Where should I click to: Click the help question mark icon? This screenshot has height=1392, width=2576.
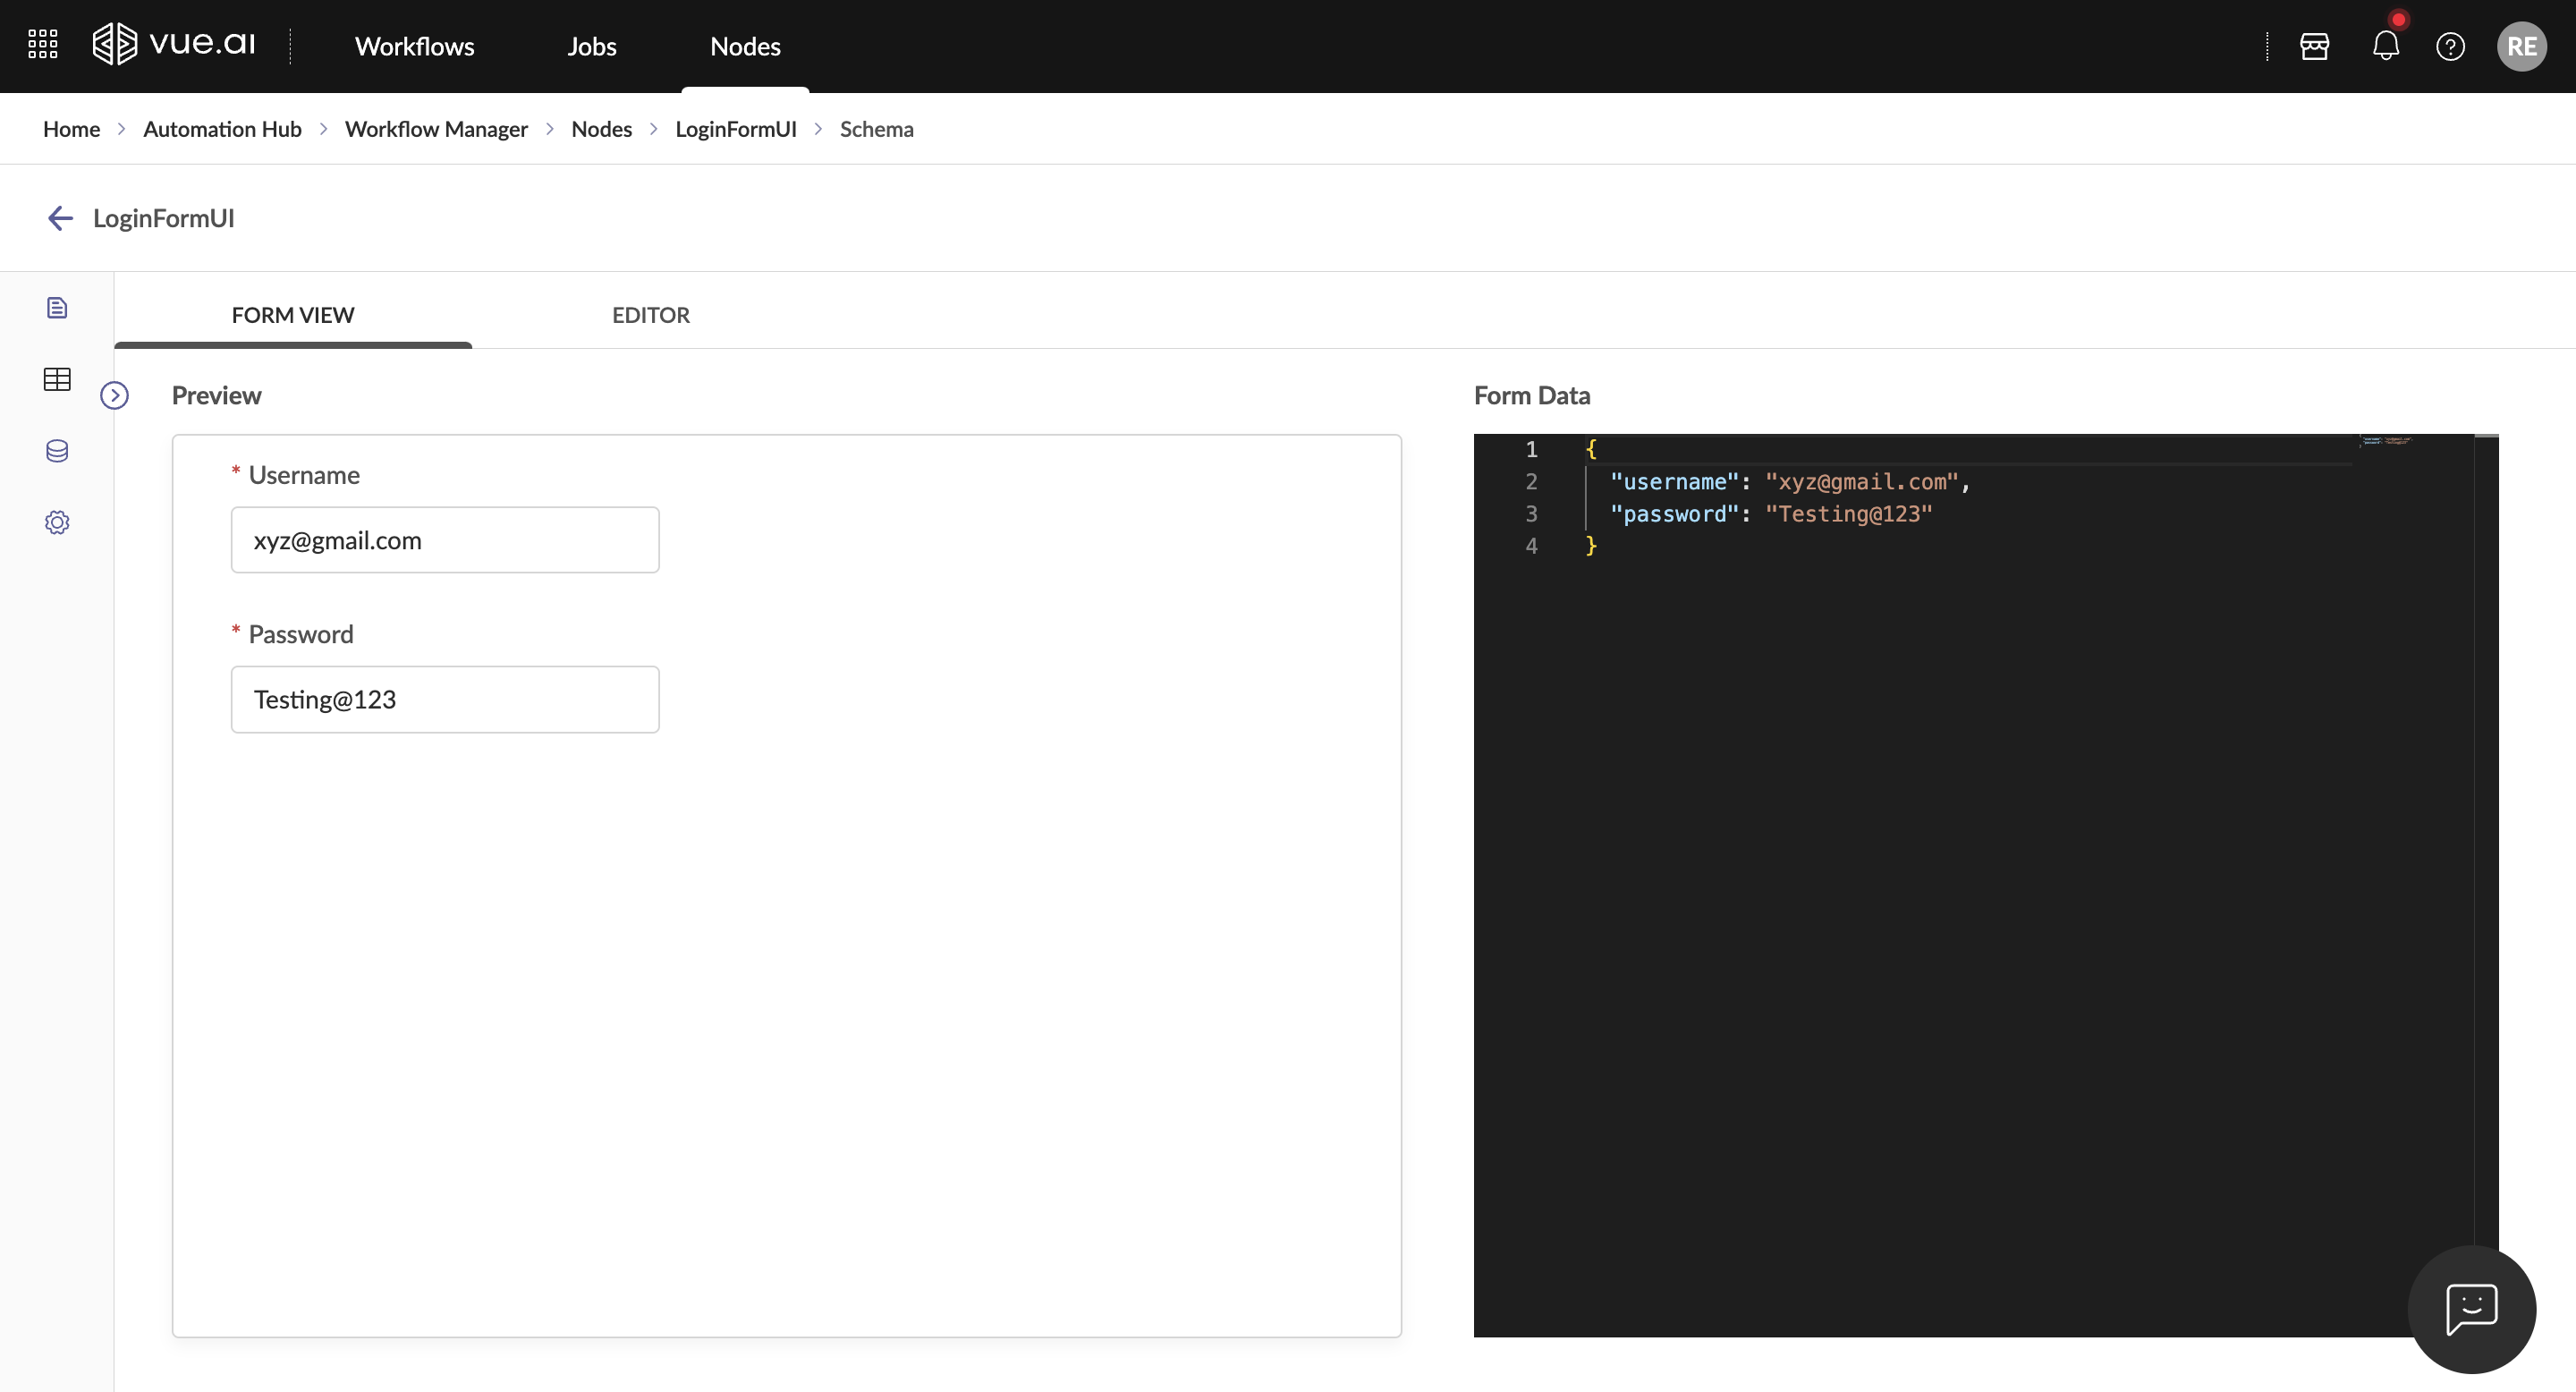pos(2450,46)
